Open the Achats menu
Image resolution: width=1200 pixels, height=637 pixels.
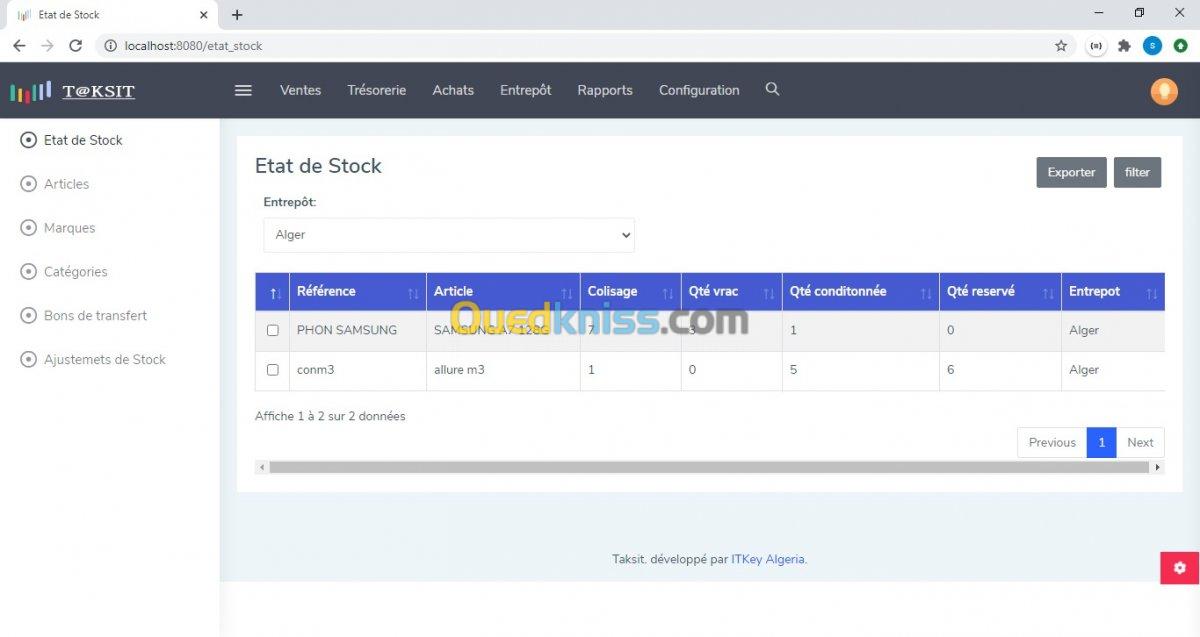tap(453, 90)
